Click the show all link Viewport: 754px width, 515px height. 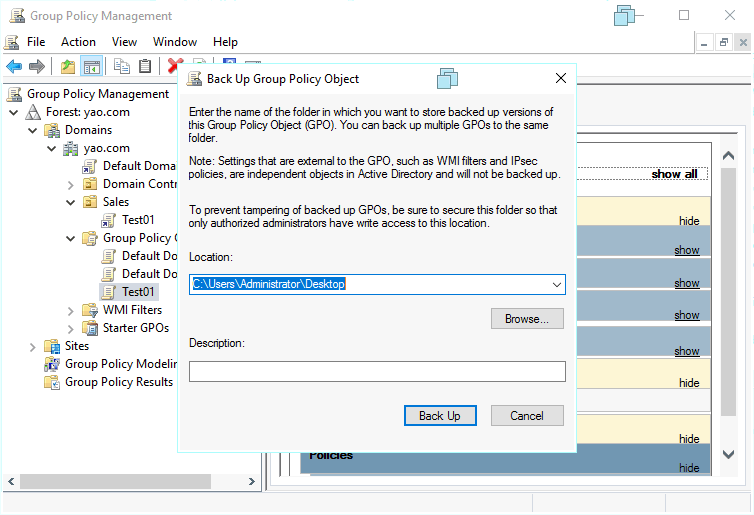coord(674,174)
